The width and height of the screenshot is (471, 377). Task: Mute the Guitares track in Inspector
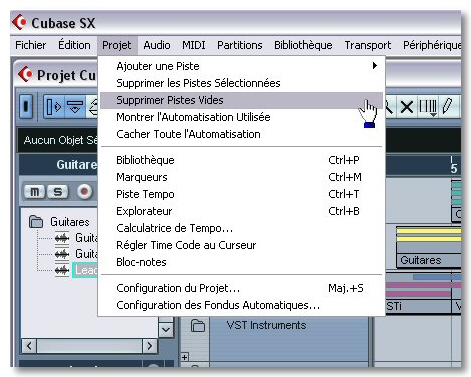click(x=35, y=192)
